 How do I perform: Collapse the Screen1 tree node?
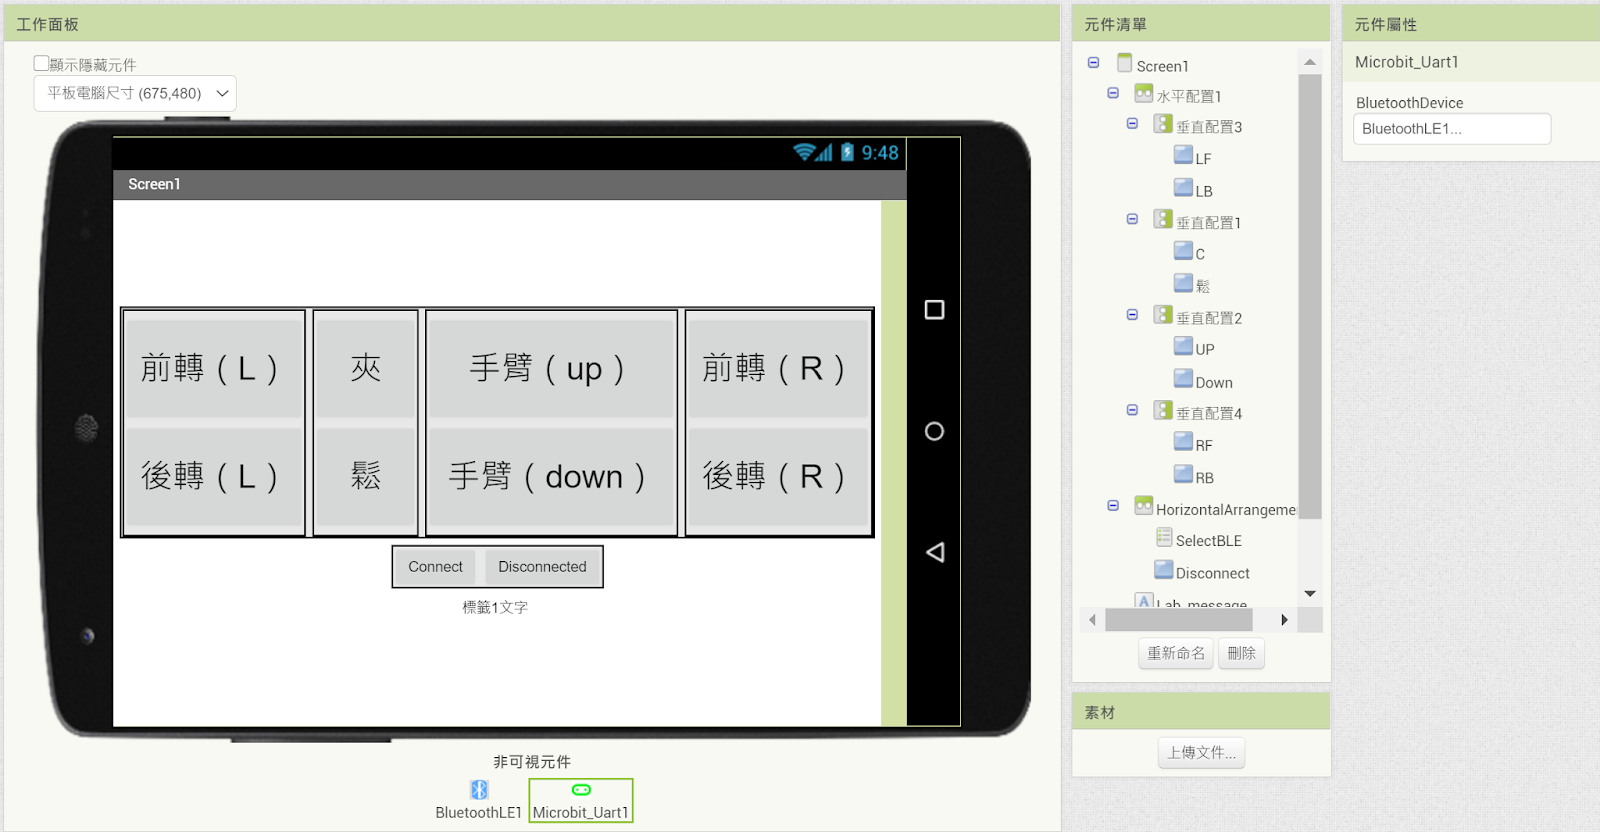1093,63
